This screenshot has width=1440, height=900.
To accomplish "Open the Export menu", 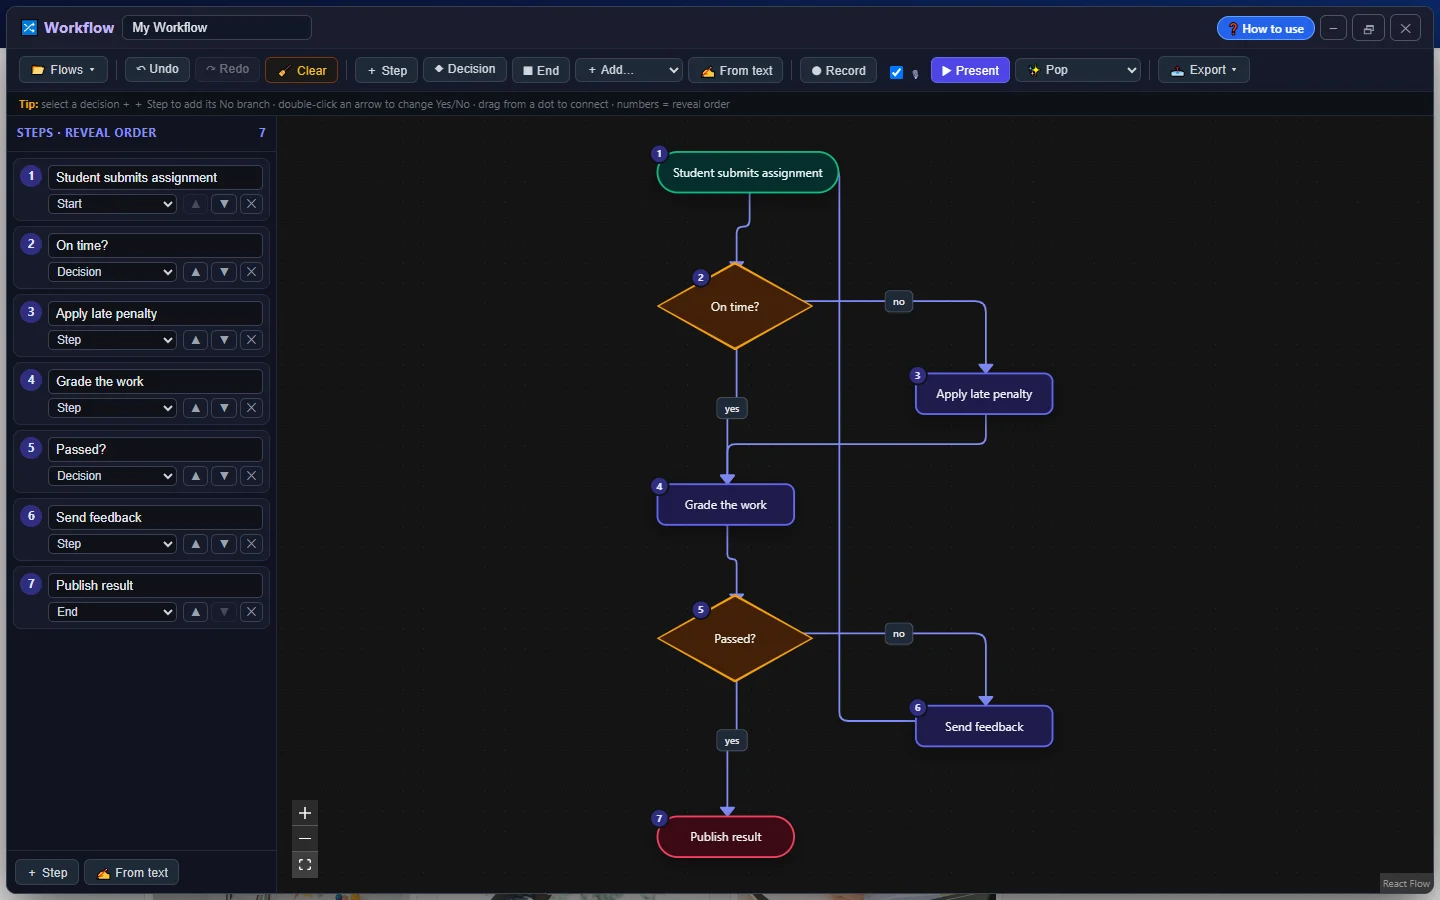I will (x=1204, y=70).
